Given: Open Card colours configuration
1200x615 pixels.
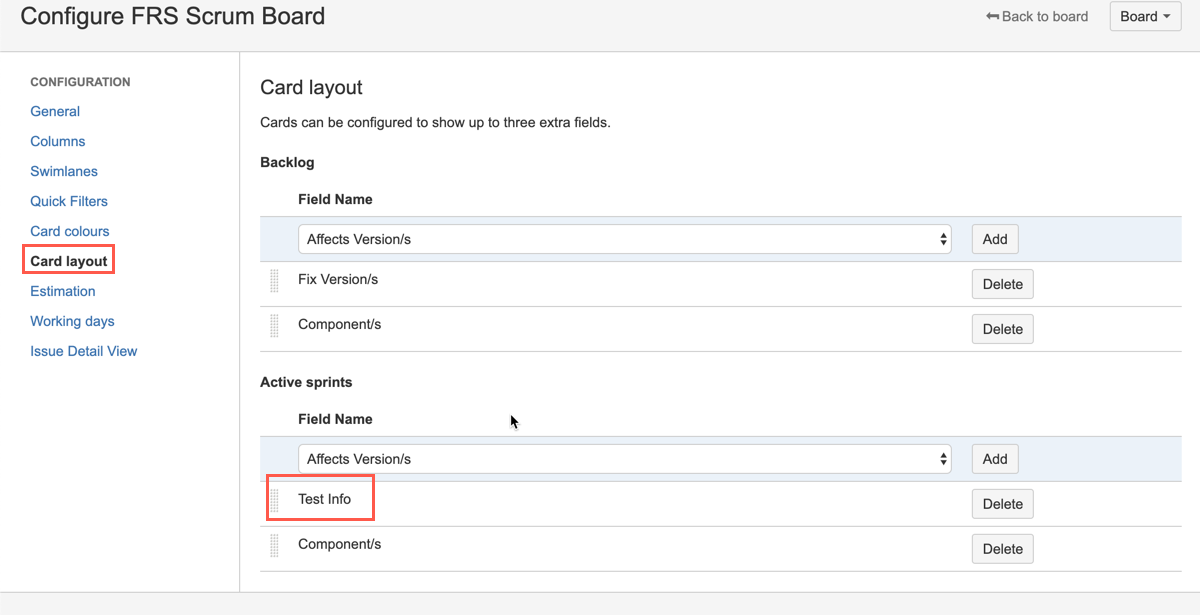Looking at the screenshot, I should point(70,231).
